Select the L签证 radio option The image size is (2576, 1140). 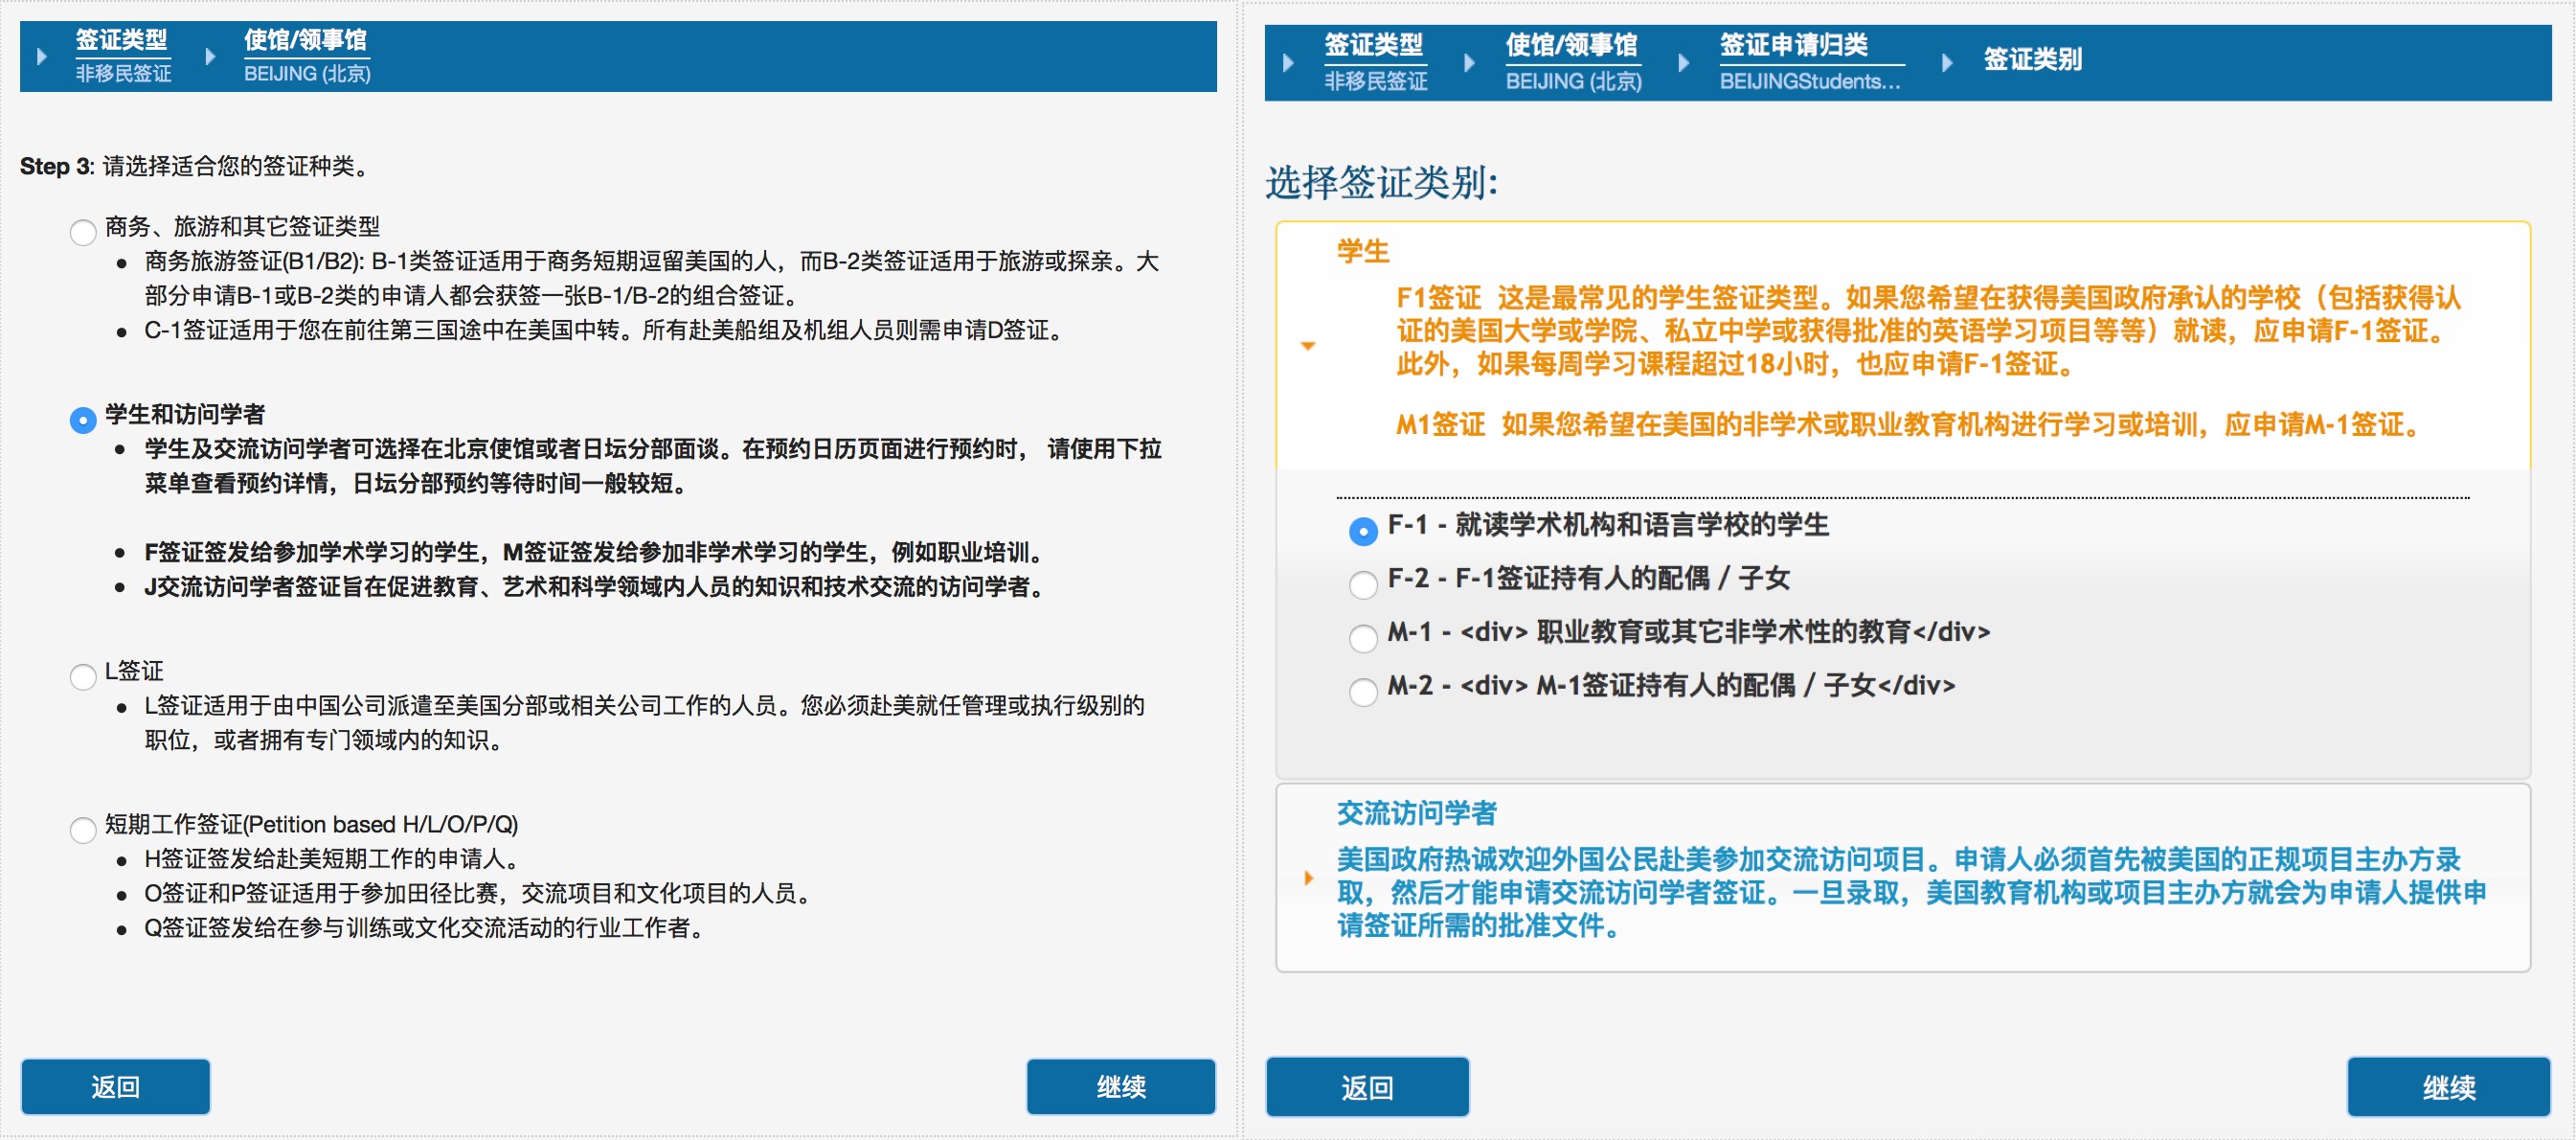83,677
